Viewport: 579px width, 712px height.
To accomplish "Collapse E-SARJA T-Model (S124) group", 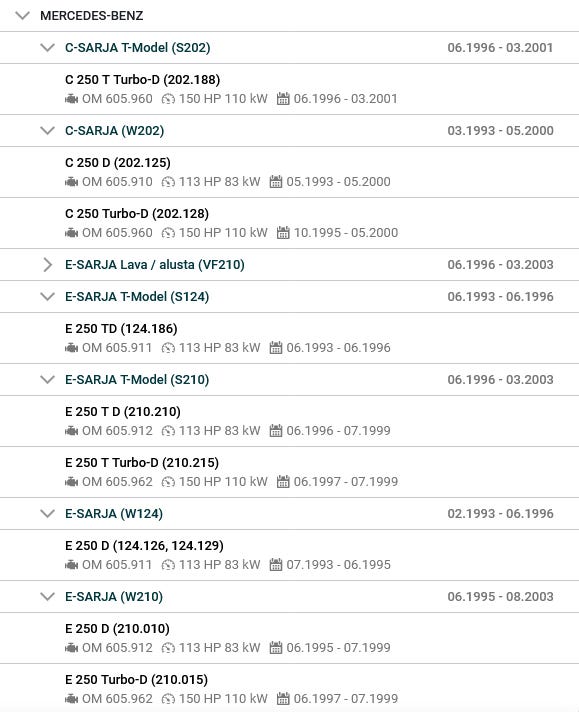I will point(47,297).
